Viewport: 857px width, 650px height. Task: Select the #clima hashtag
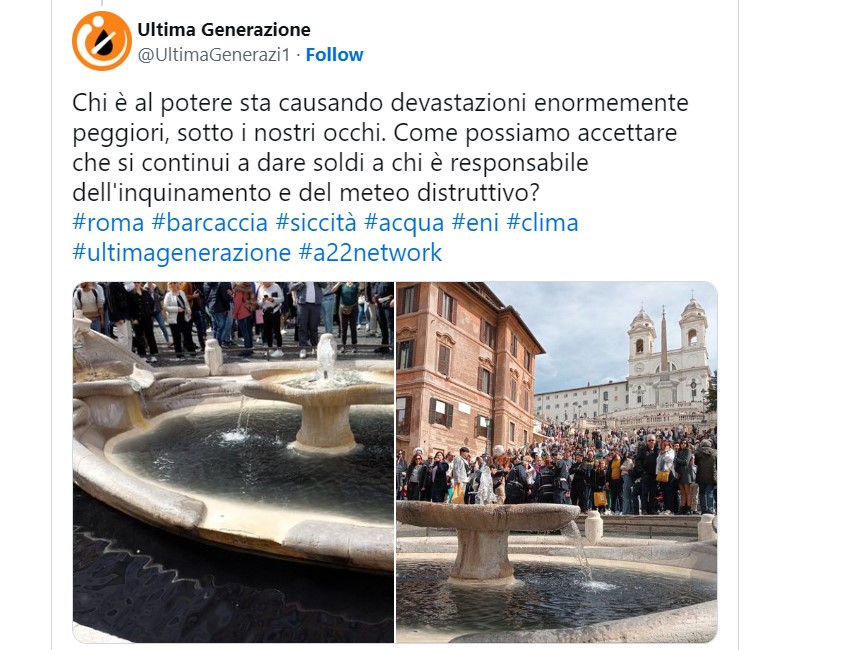(542, 222)
